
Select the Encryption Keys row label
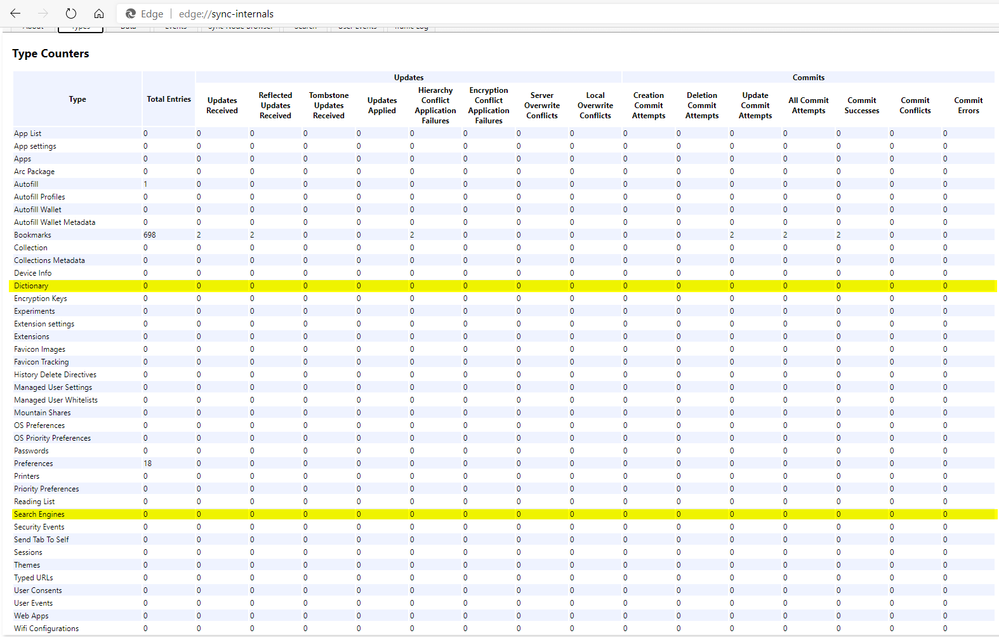[x=41, y=299]
